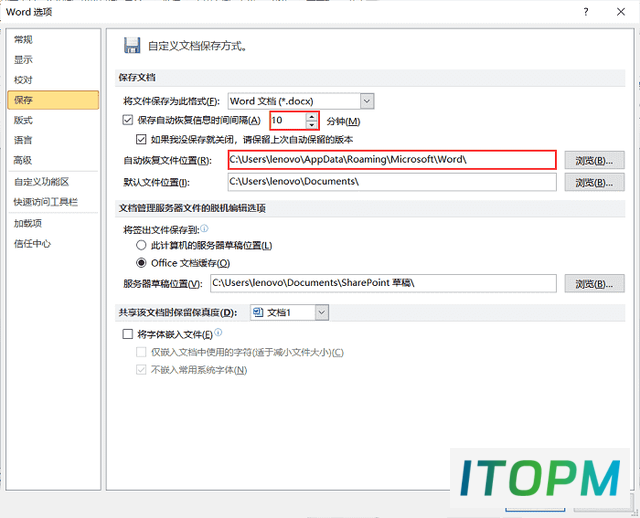This screenshot has height=518, width=640.
Task: Open 快速访问工具栏 settings
Action: [x=45, y=202]
